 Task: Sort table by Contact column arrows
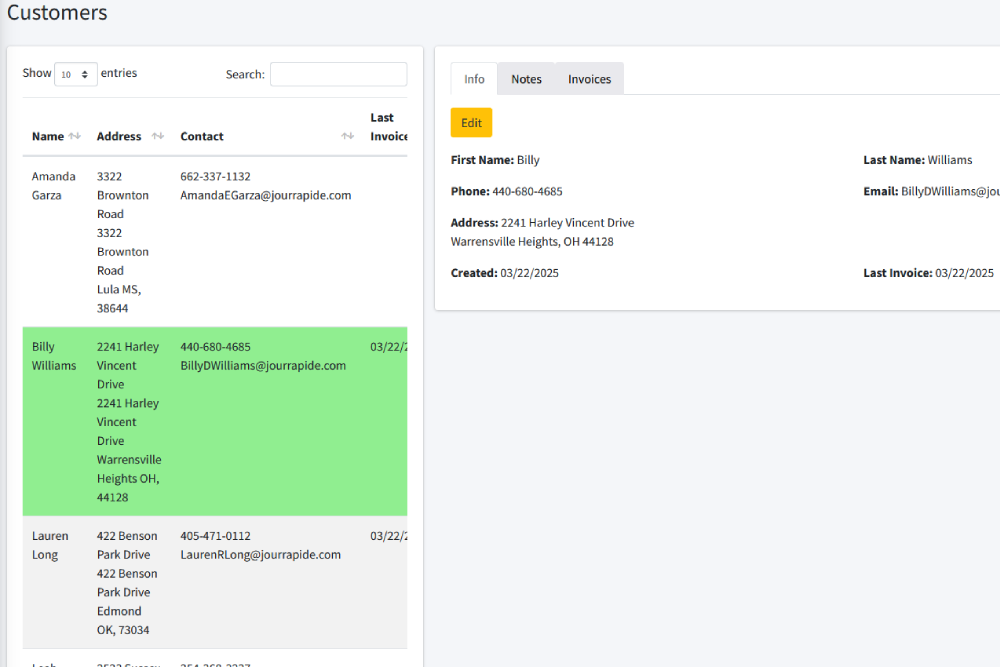pyautogui.click(x=347, y=137)
